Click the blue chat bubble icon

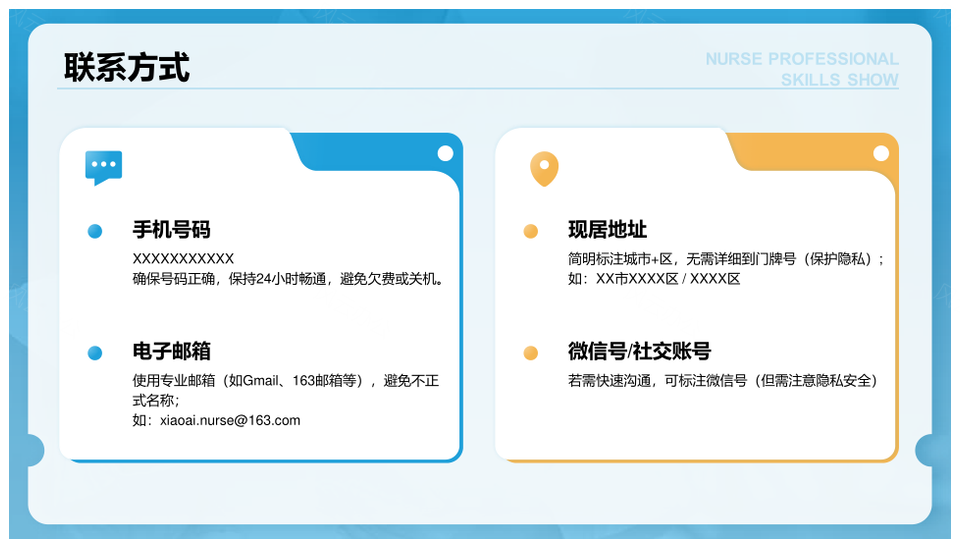tap(103, 168)
